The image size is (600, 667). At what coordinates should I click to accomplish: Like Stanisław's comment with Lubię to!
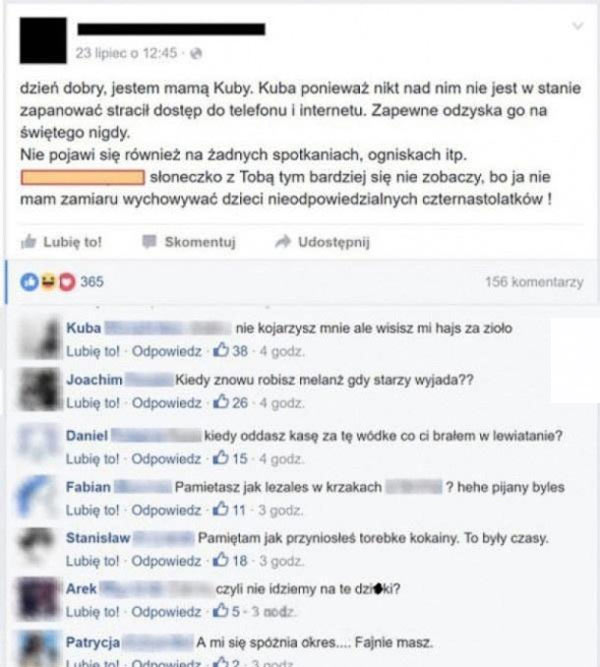92,561
